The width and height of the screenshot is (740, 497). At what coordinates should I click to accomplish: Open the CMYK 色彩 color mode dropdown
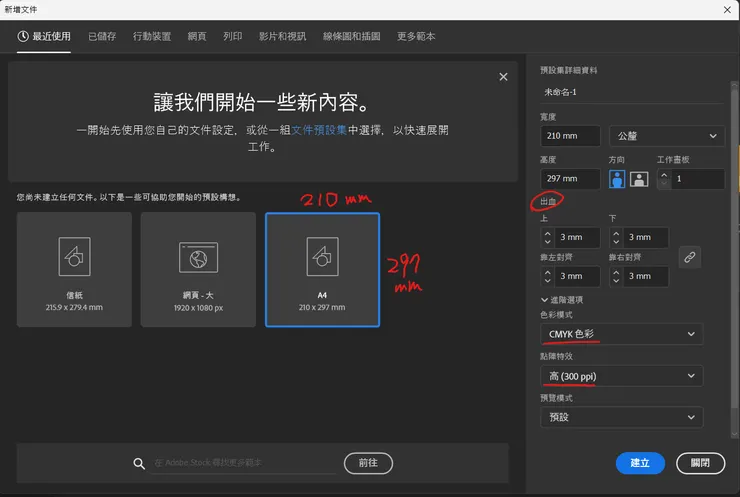[x=622, y=334]
